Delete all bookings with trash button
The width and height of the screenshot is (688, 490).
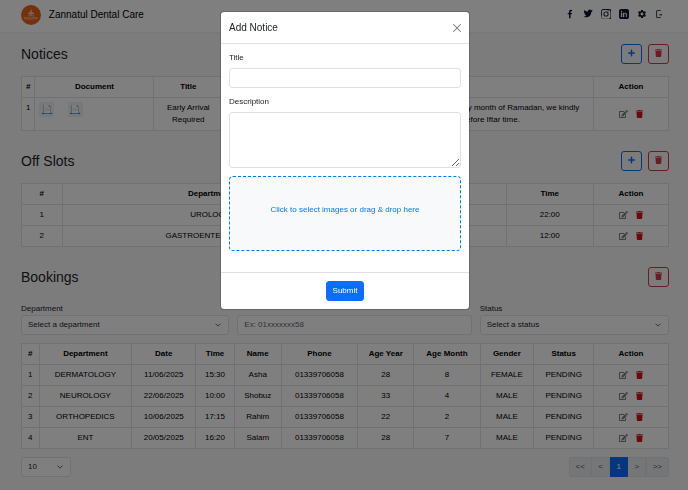coord(658,277)
